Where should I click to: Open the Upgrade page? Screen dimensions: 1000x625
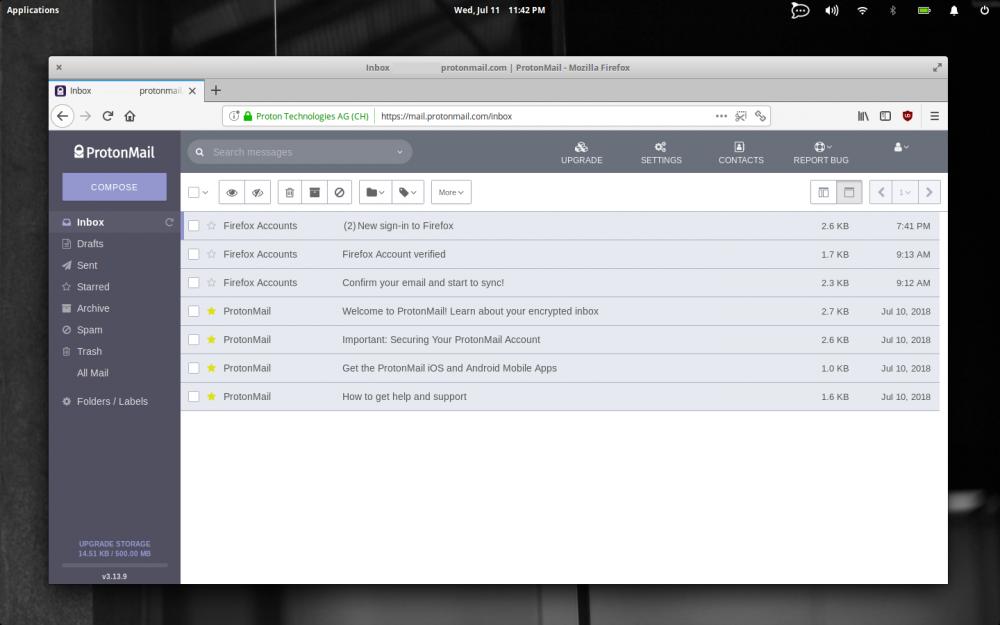(x=582, y=153)
